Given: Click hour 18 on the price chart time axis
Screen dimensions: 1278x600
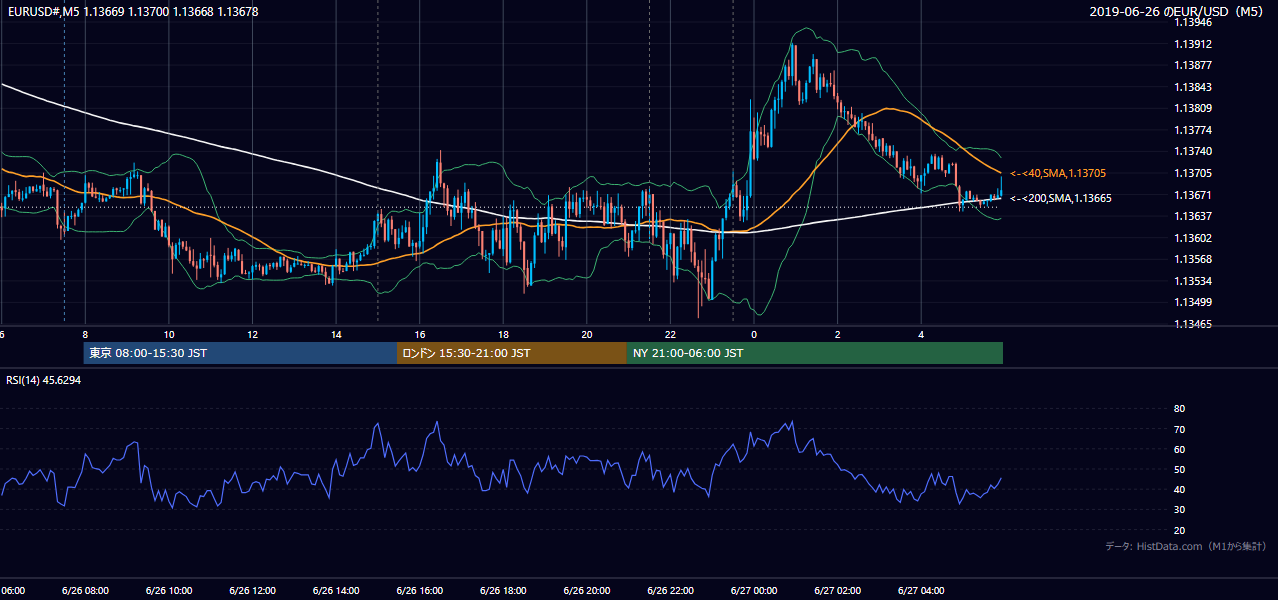Looking at the screenshot, I should tap(504, 334).
